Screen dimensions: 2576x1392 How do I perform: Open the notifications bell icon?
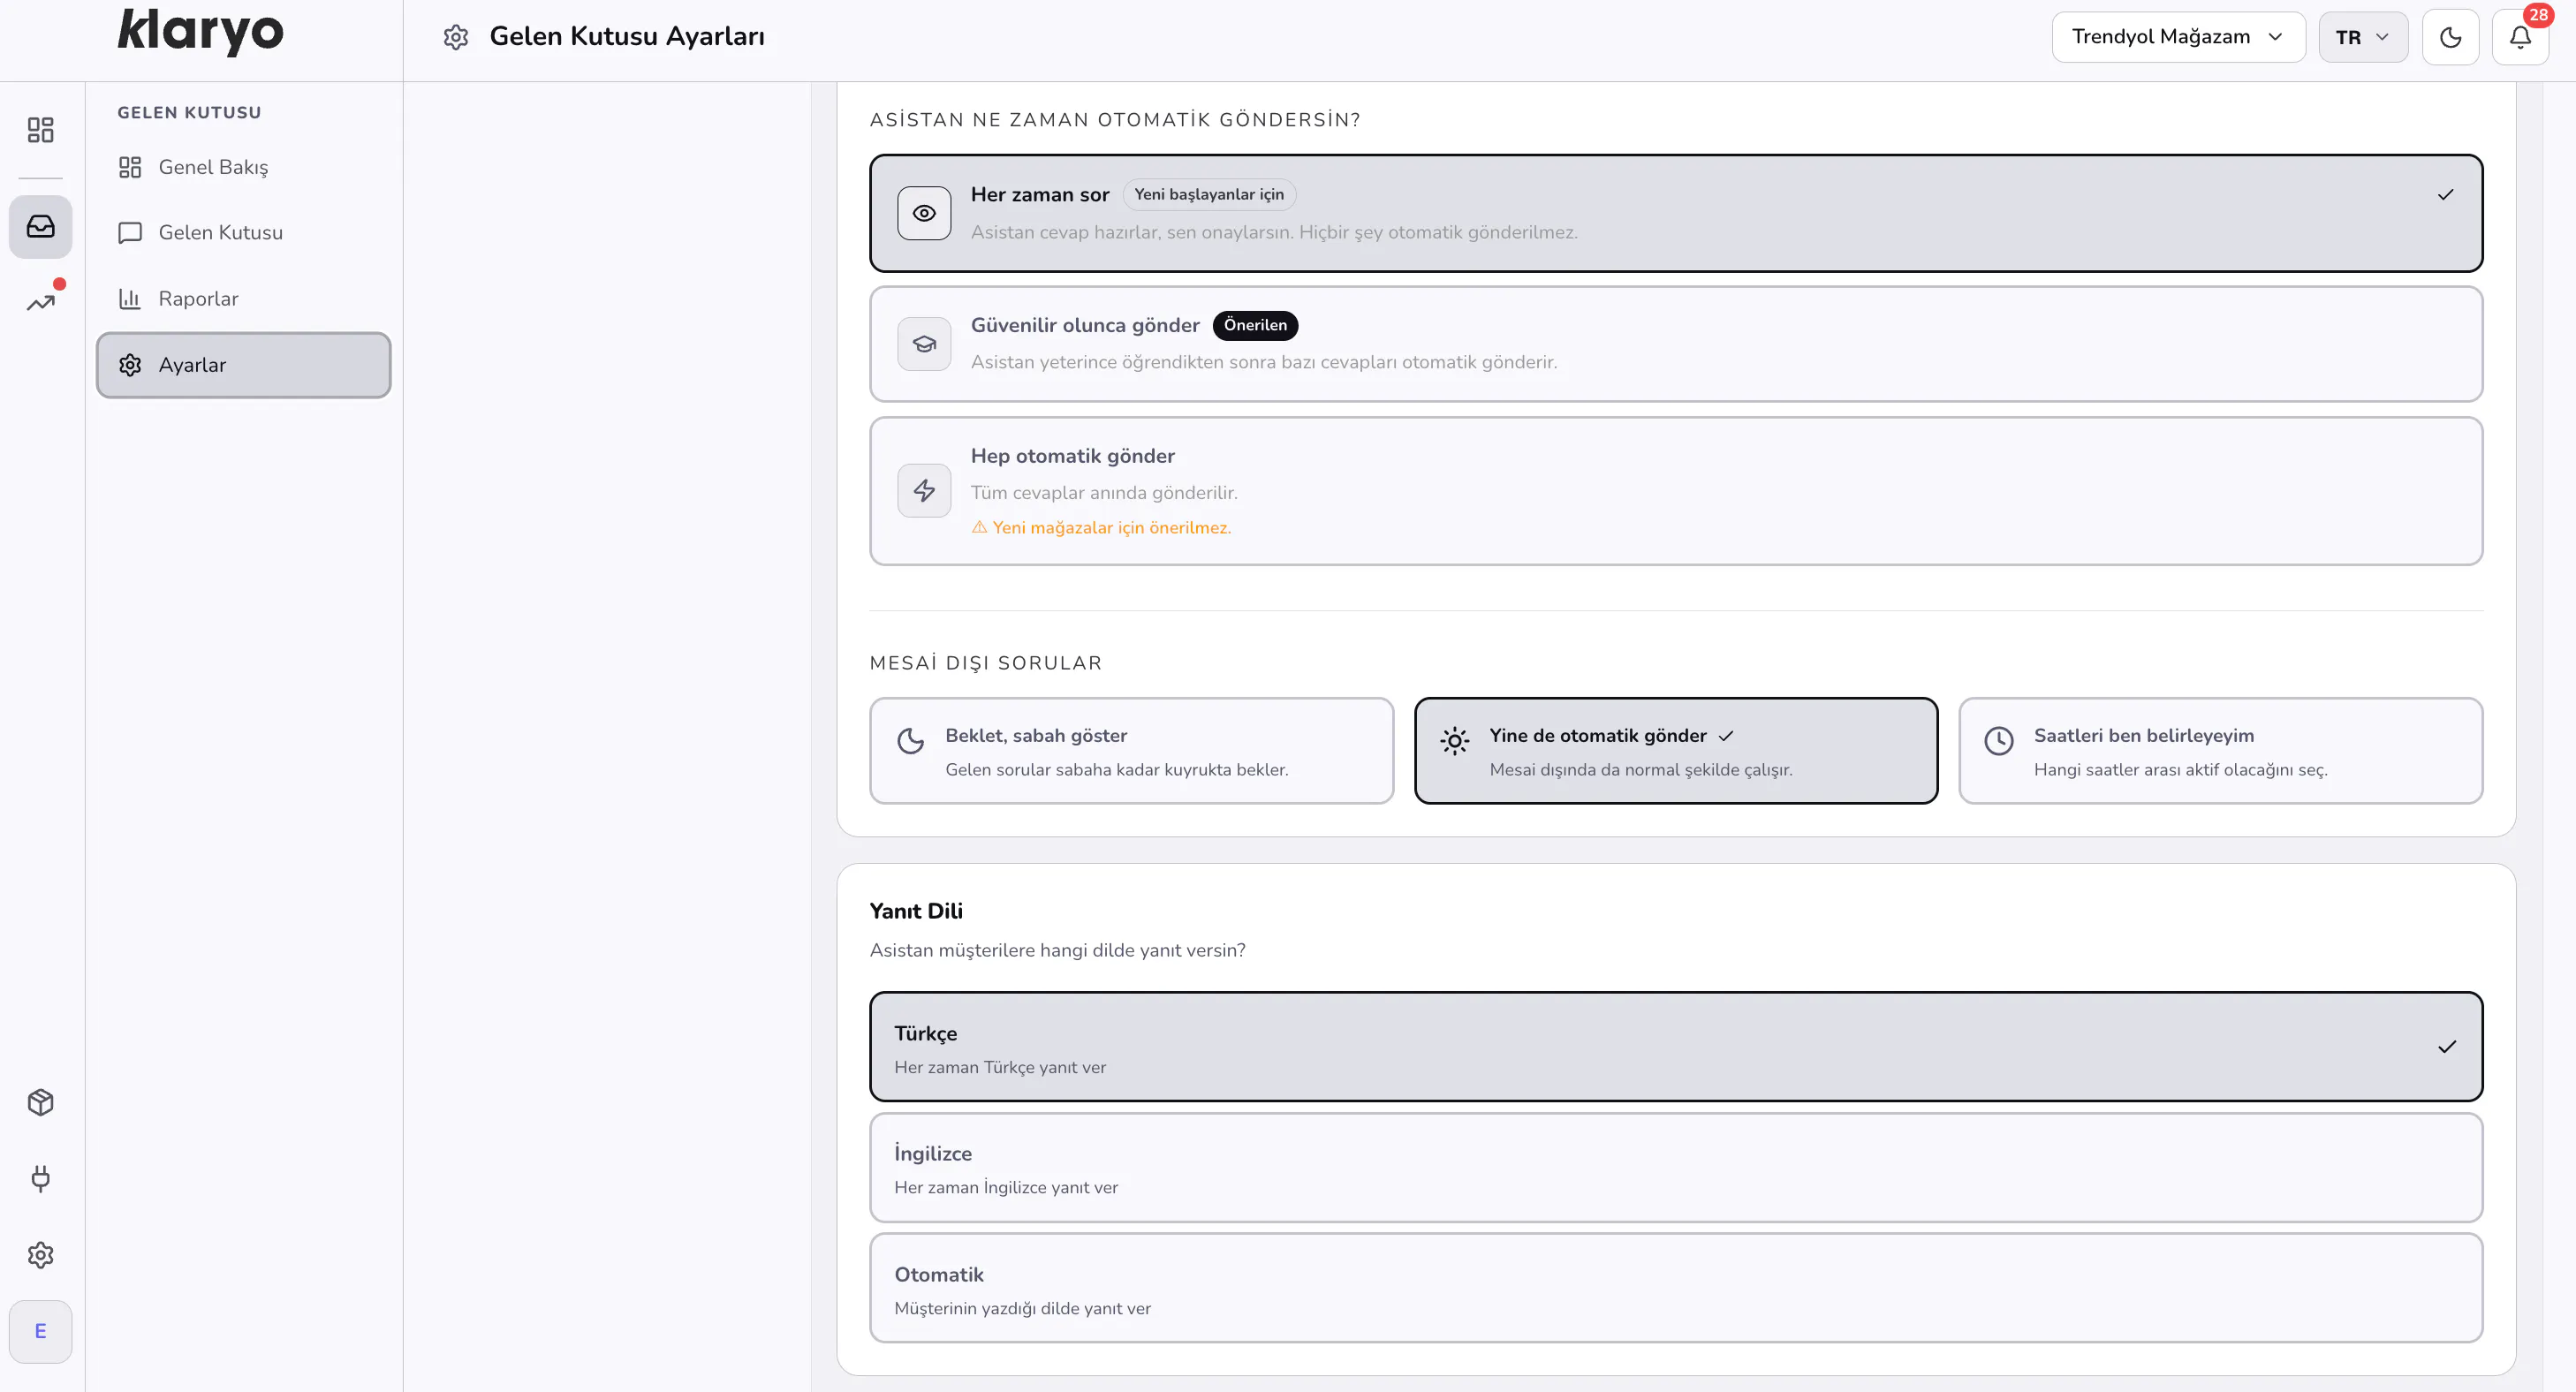(2520, 38)
